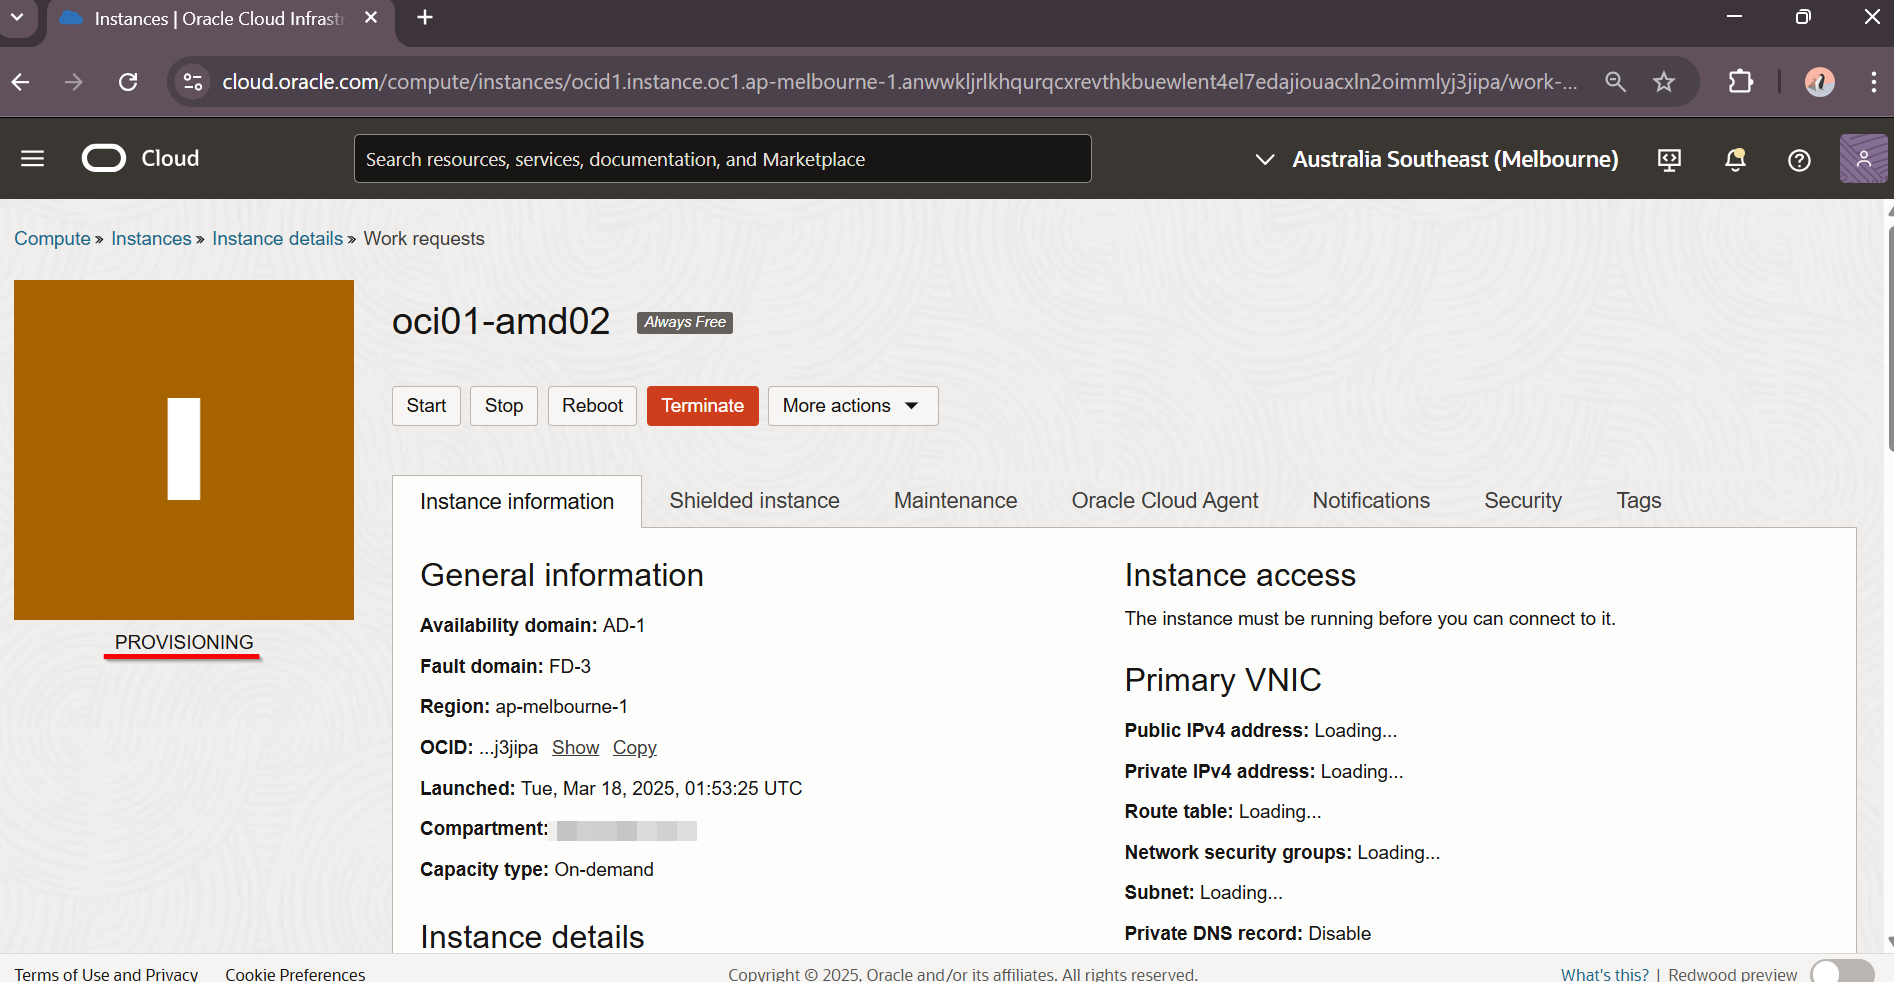1894x982 pixels.
Task: Bookmark this page with the star icon
Action: [1664, 82]
